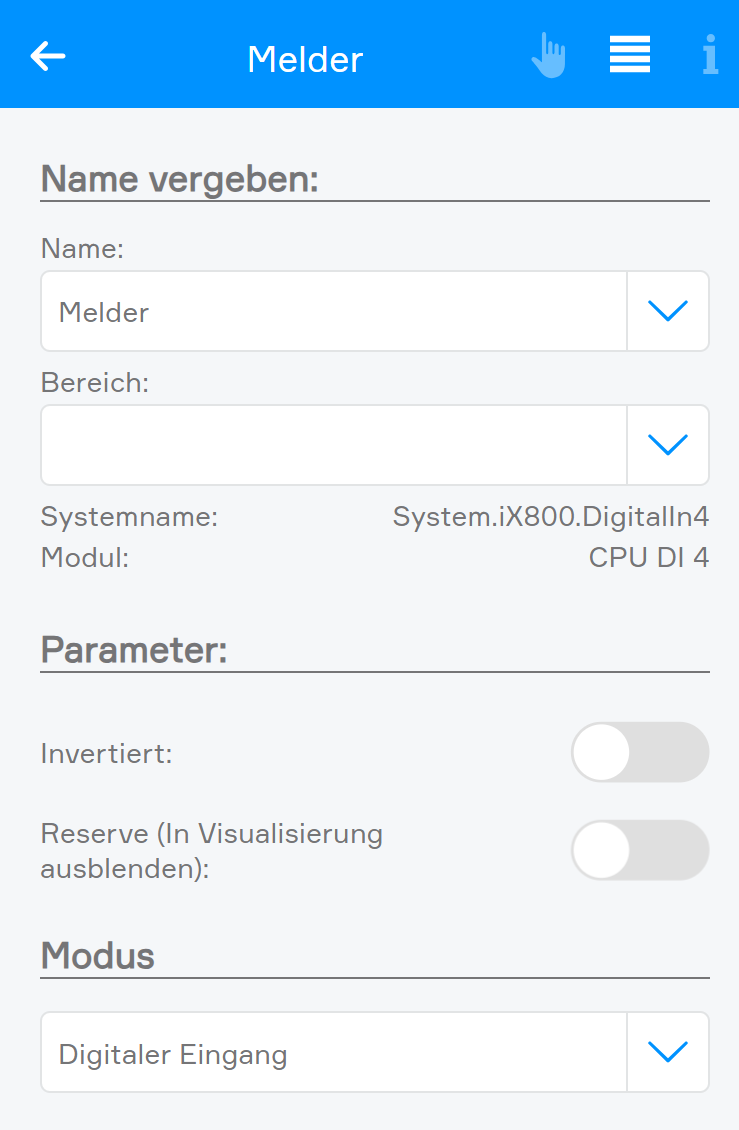Expand the Name dropdown chevron
Screen dimensions: 739x1130
[x=668, y=311]
